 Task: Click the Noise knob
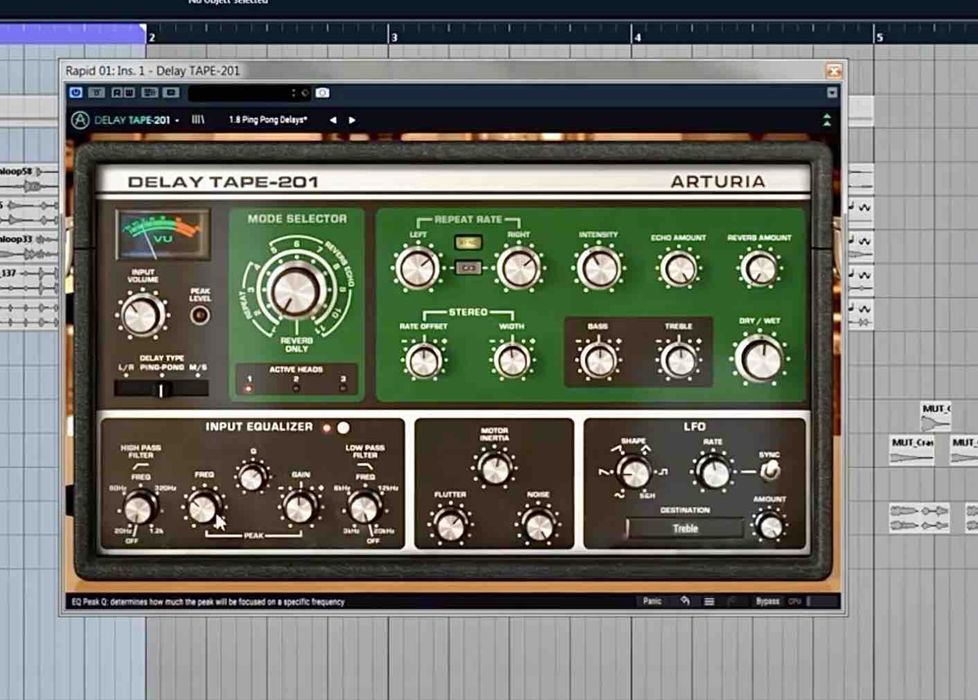tap(538, 526)
